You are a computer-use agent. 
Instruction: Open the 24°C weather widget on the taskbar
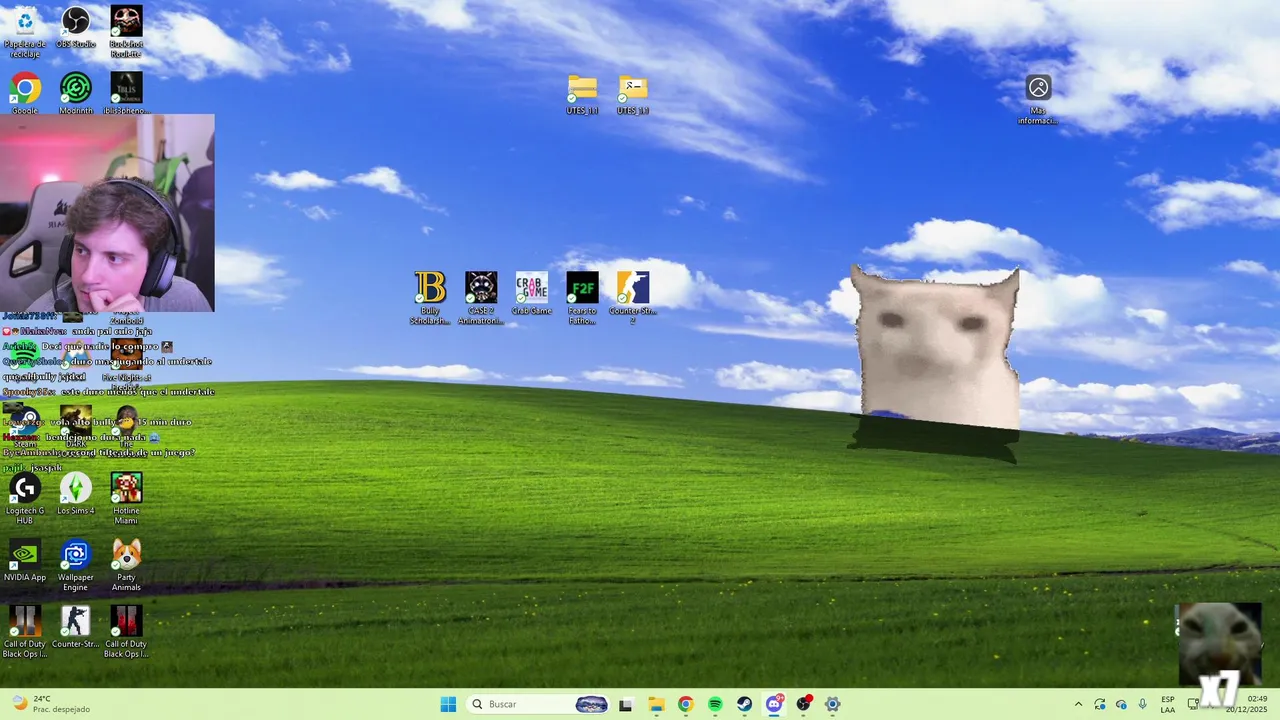tap(50, 704)
